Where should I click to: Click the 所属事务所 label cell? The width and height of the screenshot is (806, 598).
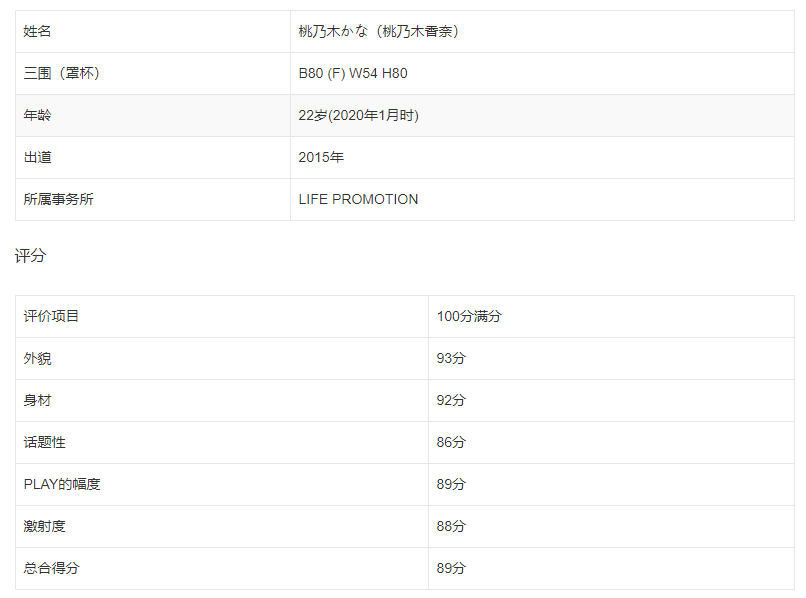pos(59,199)
